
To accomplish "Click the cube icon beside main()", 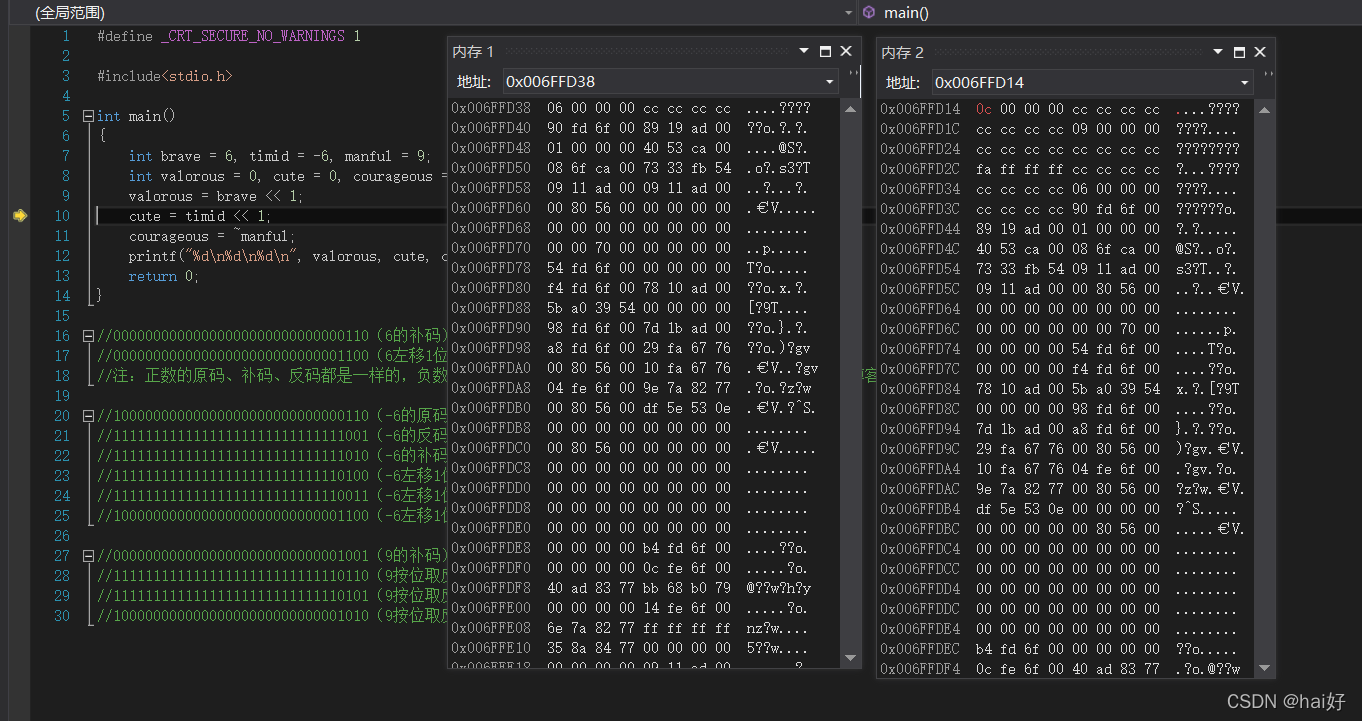I will 869,12.
